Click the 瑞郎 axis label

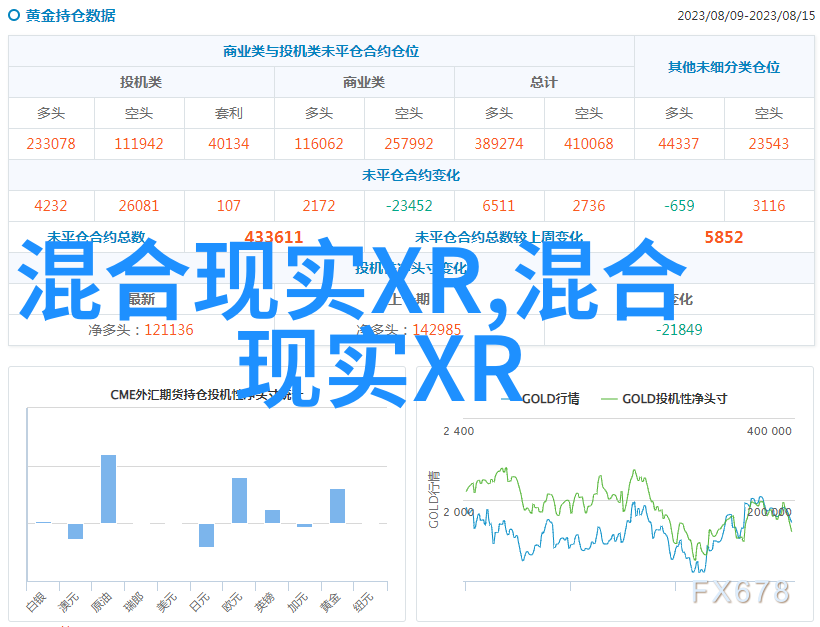tap(134, 602)
